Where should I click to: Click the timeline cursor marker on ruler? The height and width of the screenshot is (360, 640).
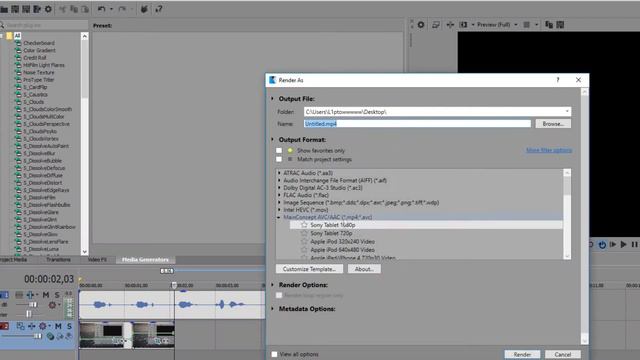click(x=174, y=285)
